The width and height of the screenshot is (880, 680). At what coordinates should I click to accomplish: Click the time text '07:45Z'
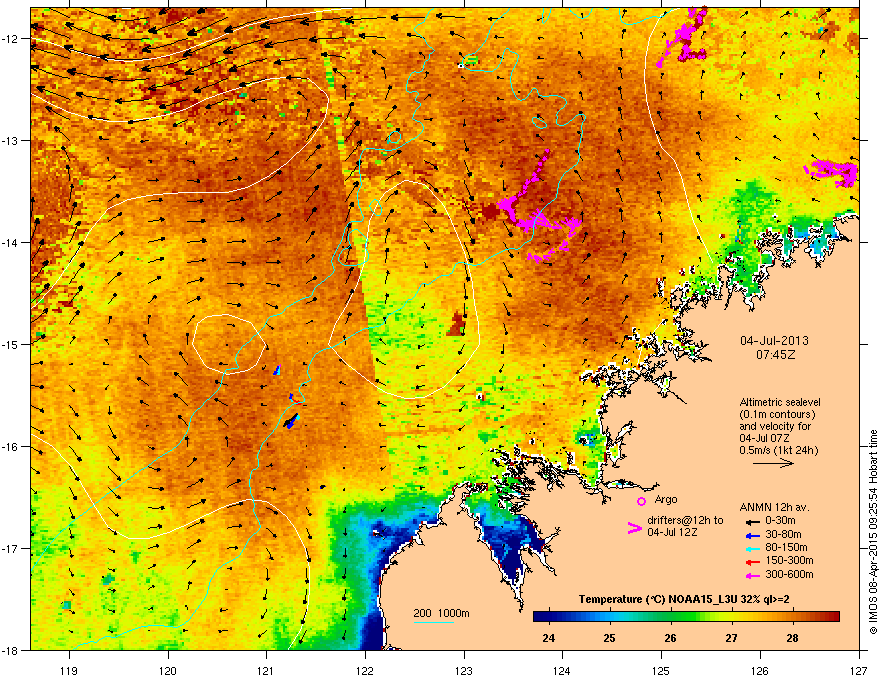click(775, 355)
